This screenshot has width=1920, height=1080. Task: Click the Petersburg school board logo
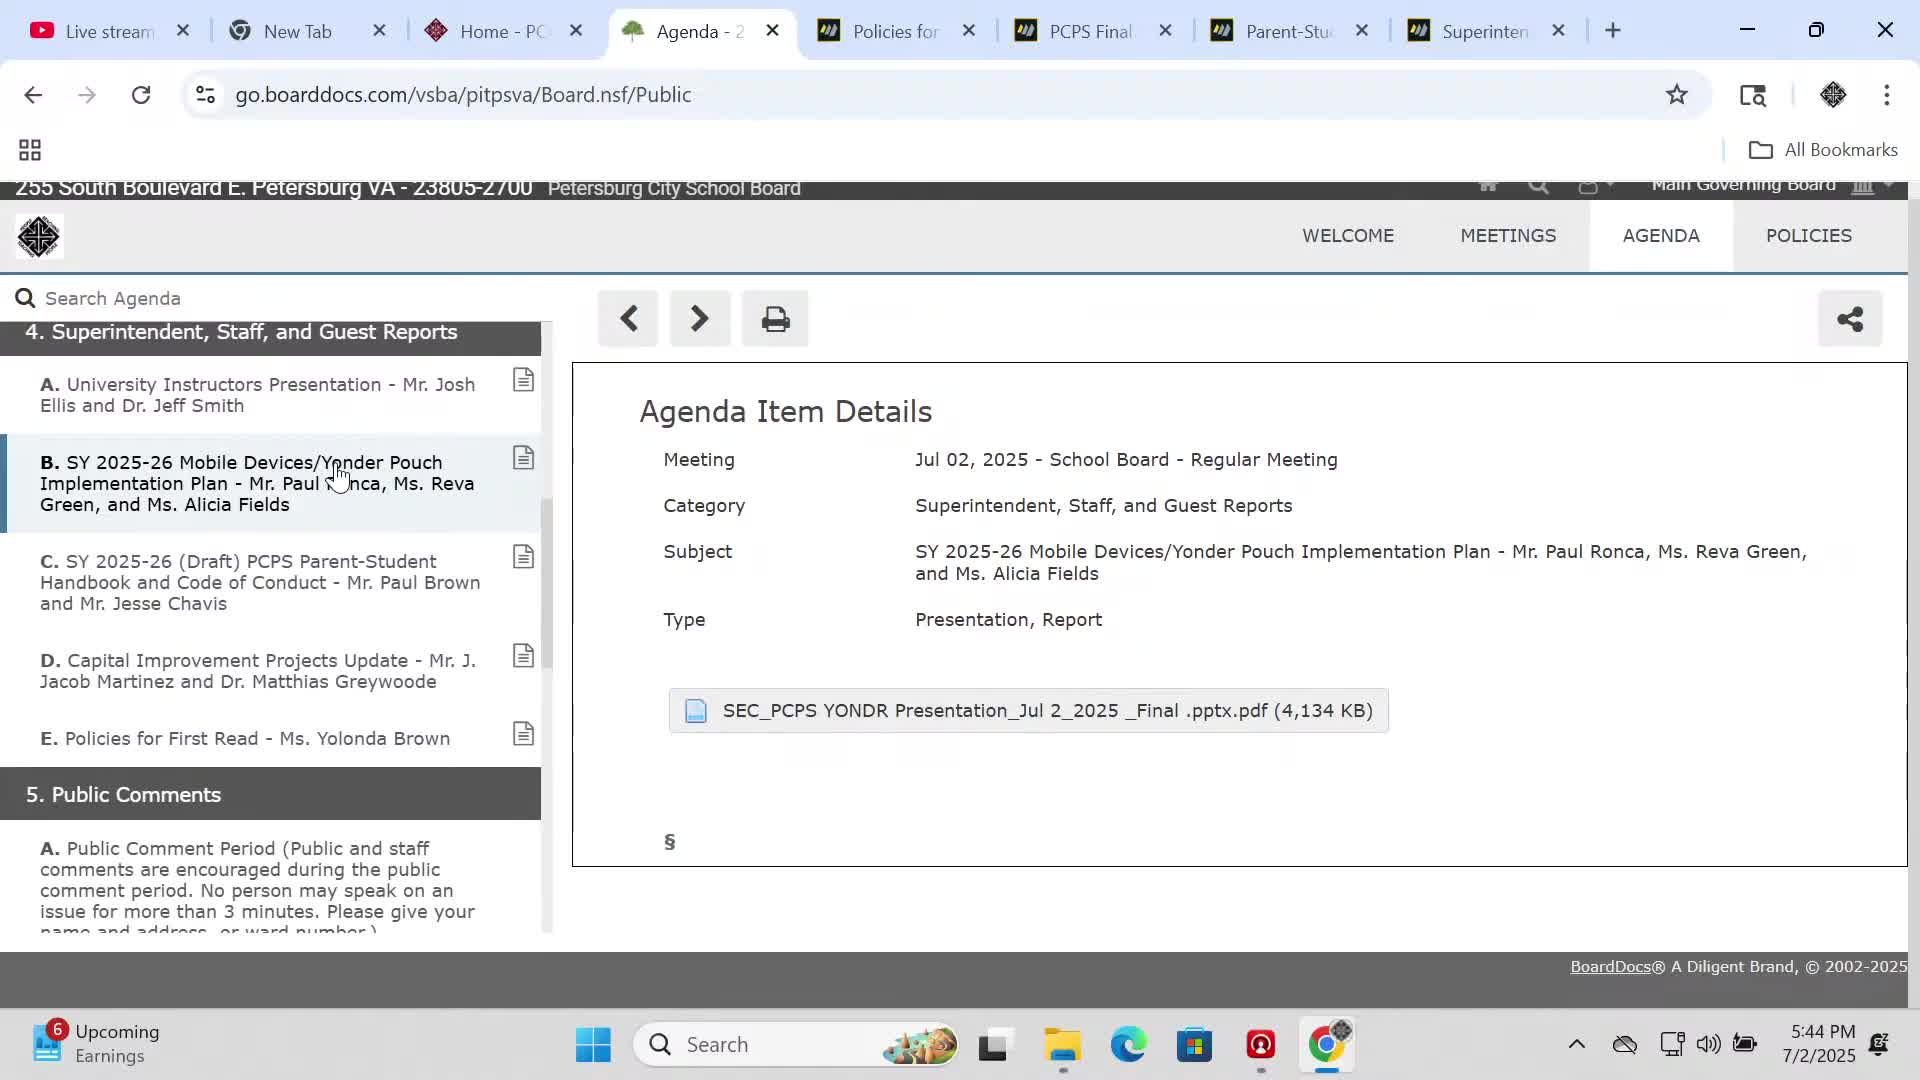pyautogui.click(x=39, y=237)
